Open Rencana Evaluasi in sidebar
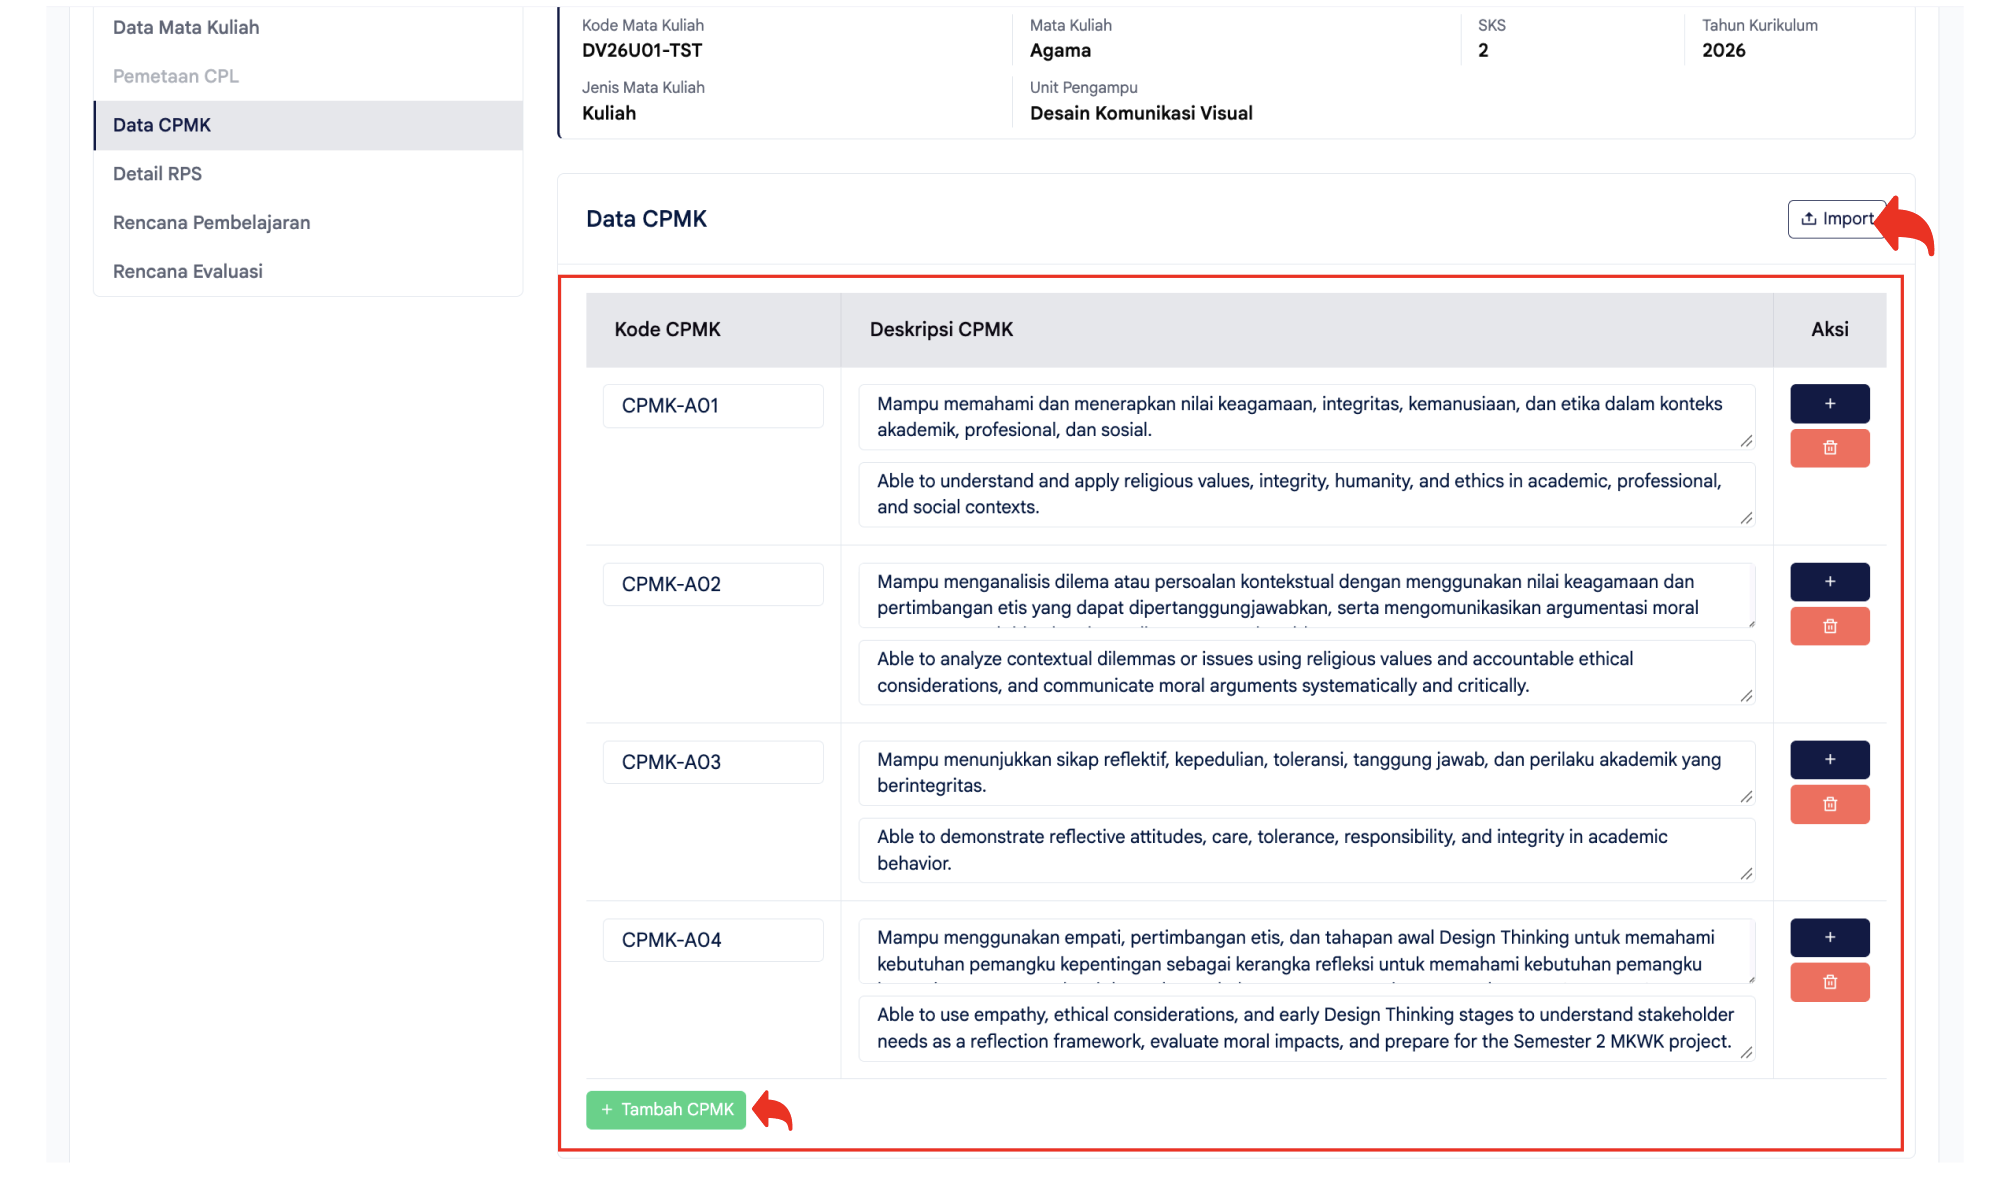 click(308, 272)
